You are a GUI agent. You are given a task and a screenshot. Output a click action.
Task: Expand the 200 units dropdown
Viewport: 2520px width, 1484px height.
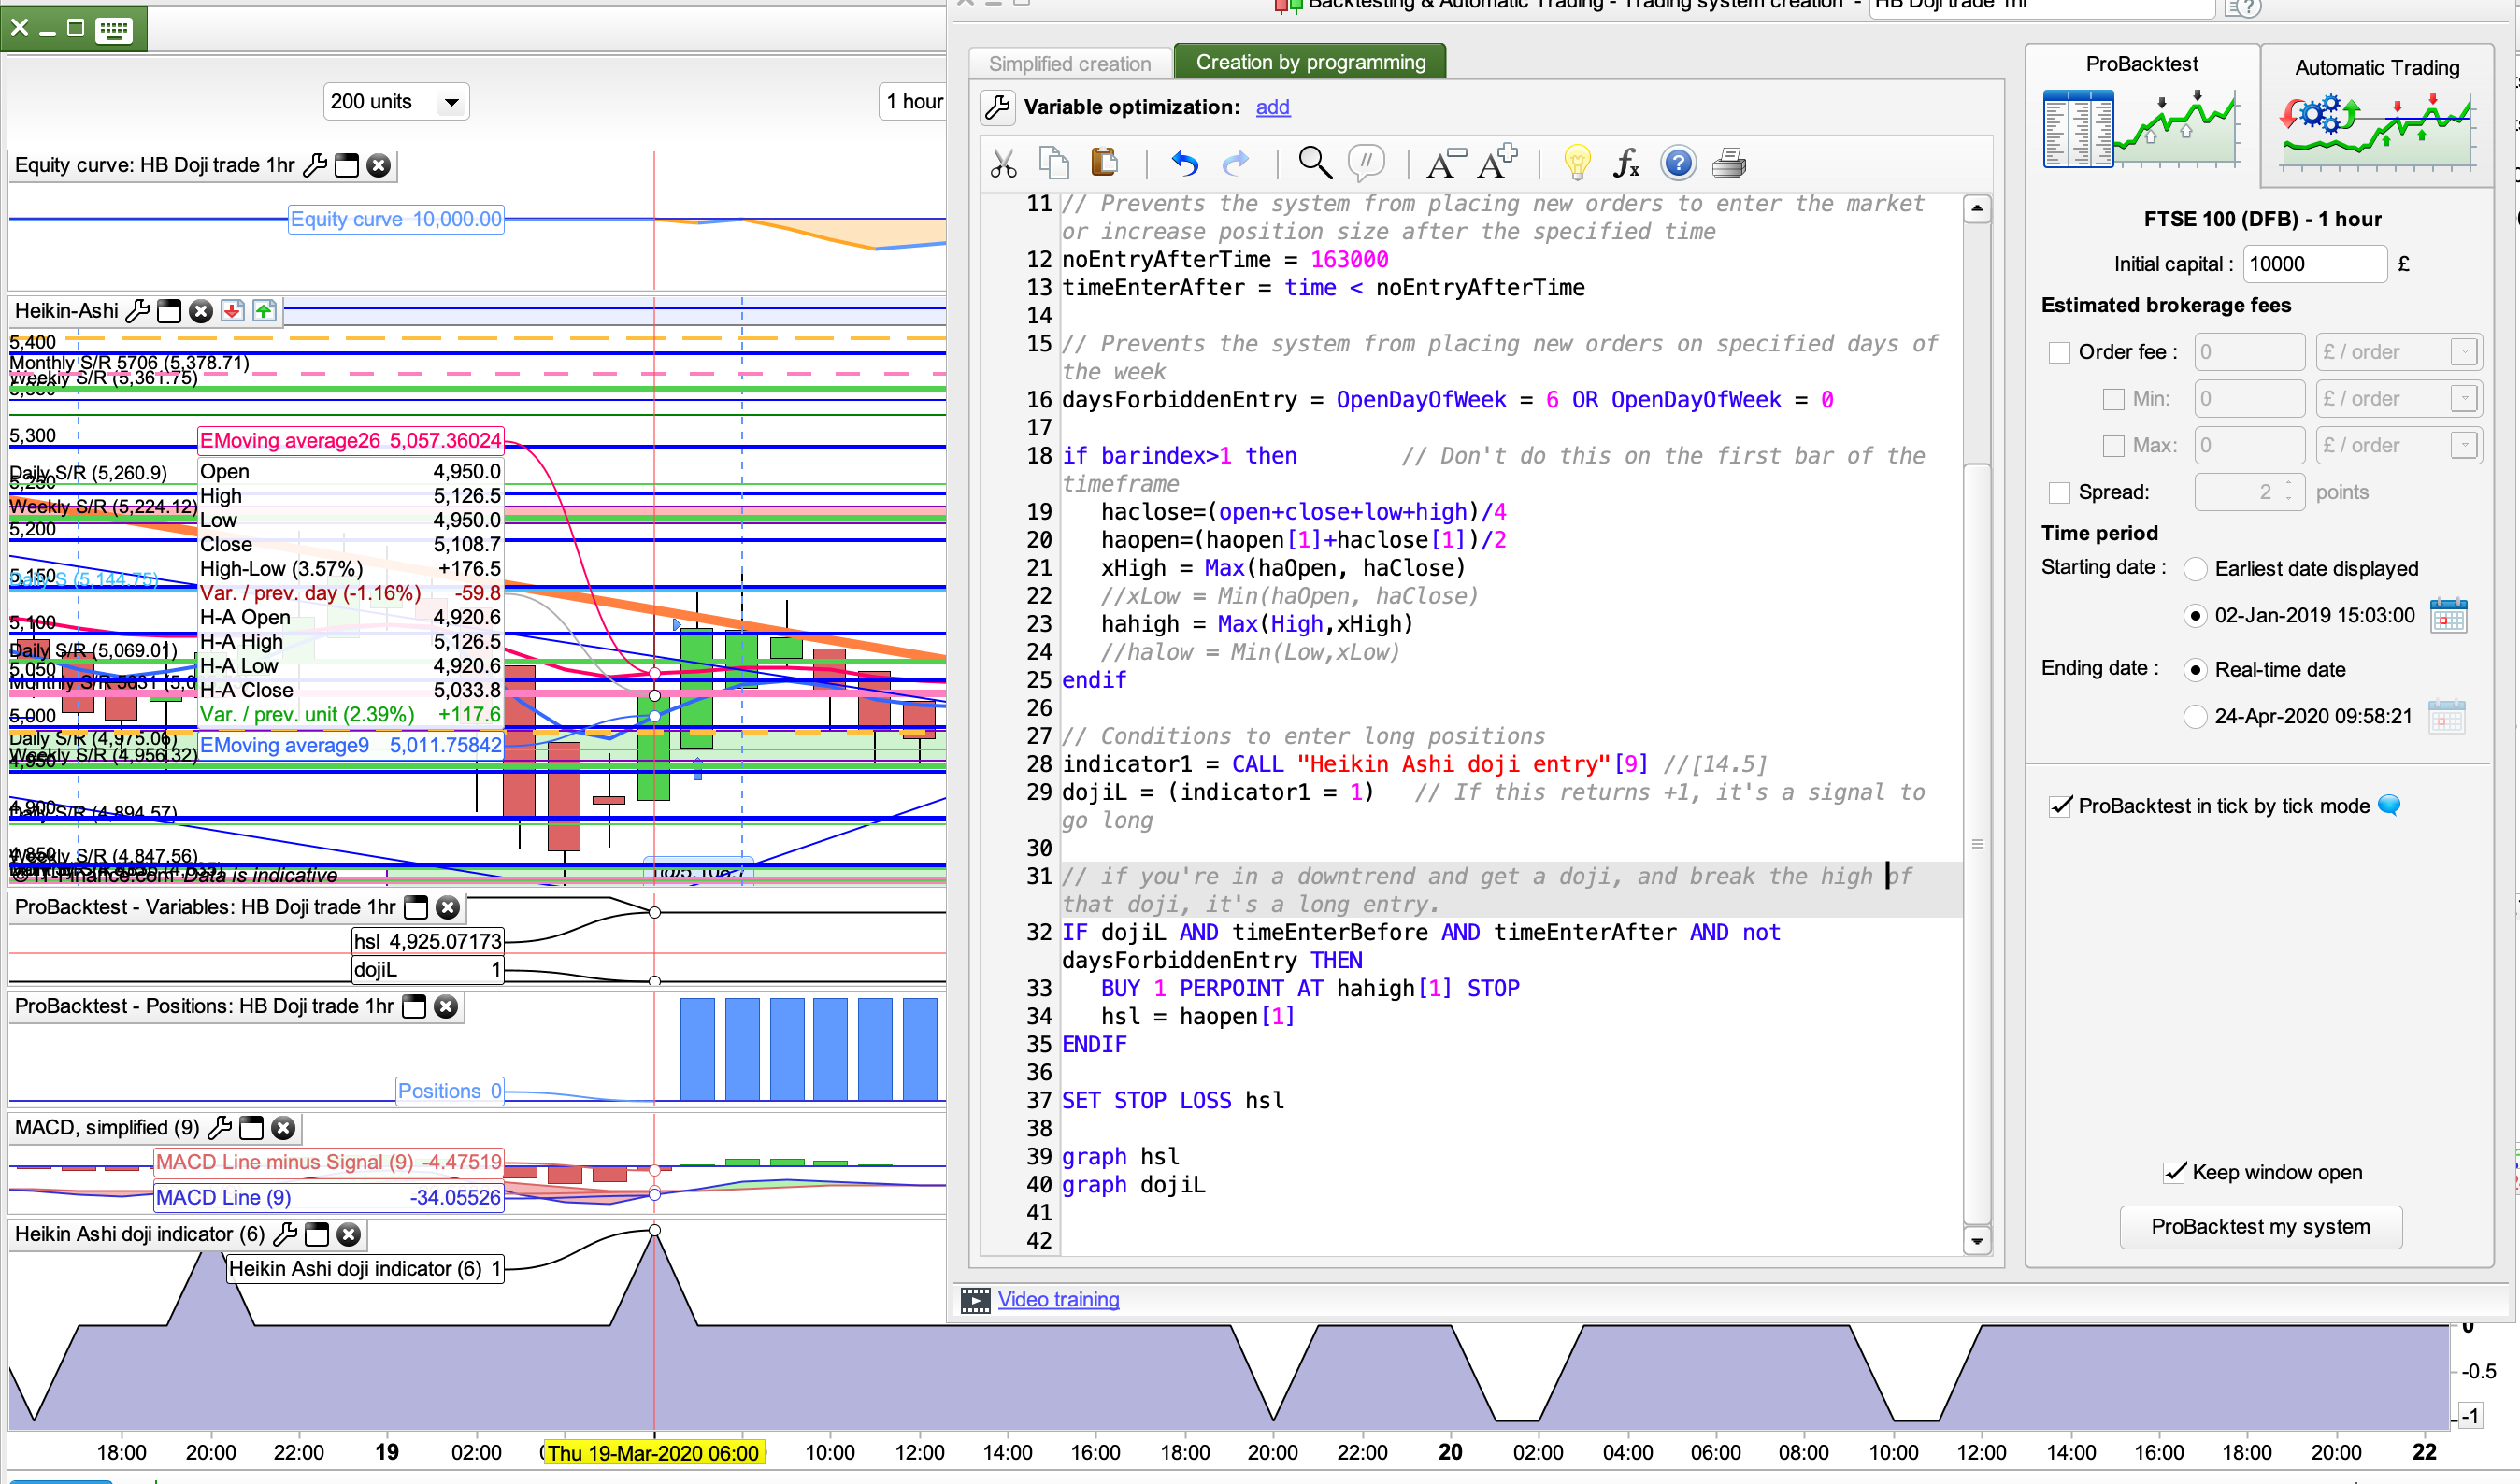point(451,102)
